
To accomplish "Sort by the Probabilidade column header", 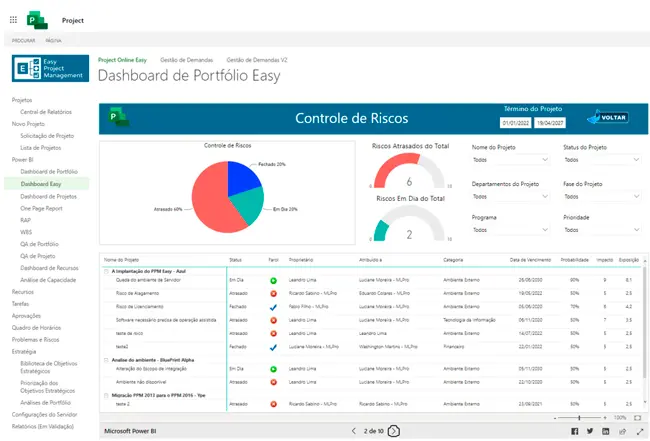I will tap(575, 260).
